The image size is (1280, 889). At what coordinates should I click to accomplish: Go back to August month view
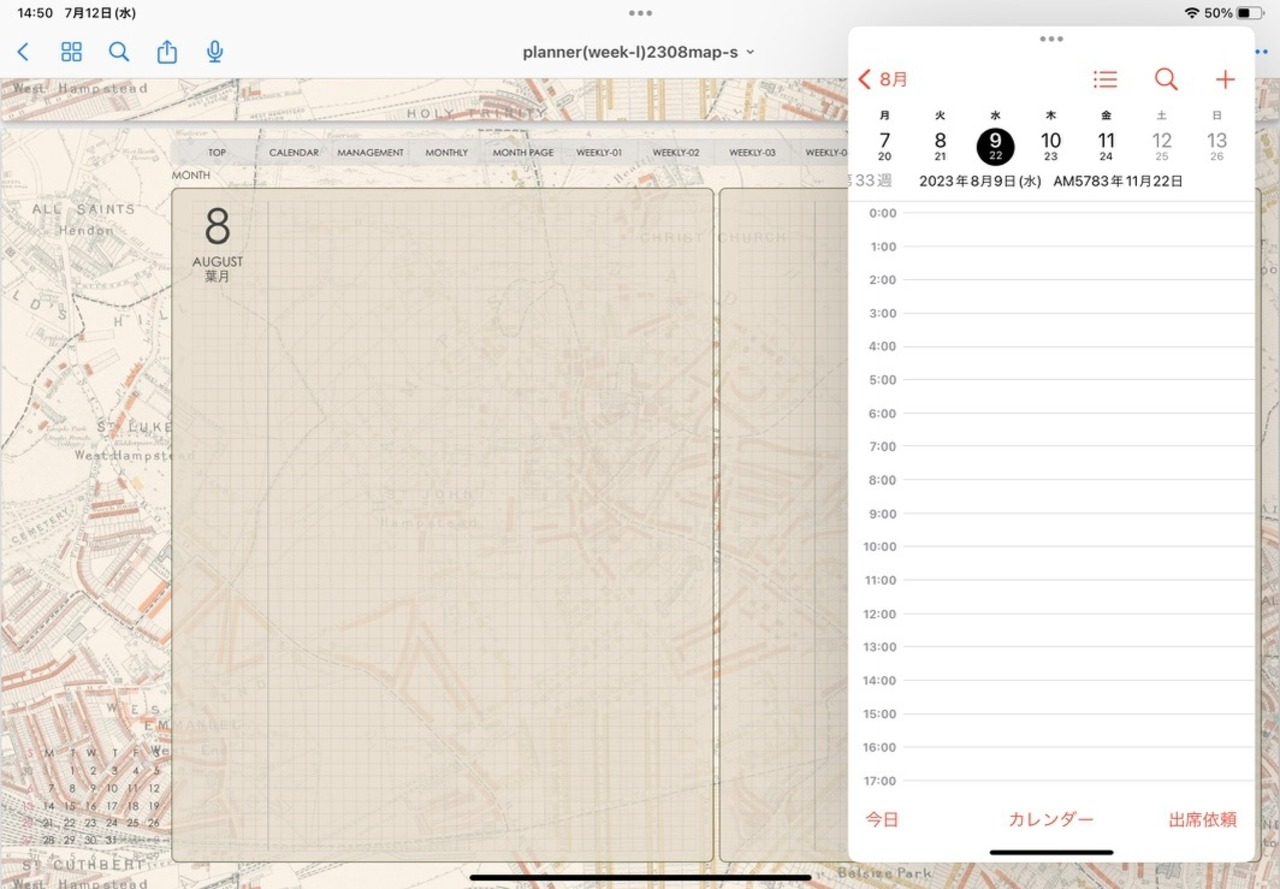pos(883,79)
